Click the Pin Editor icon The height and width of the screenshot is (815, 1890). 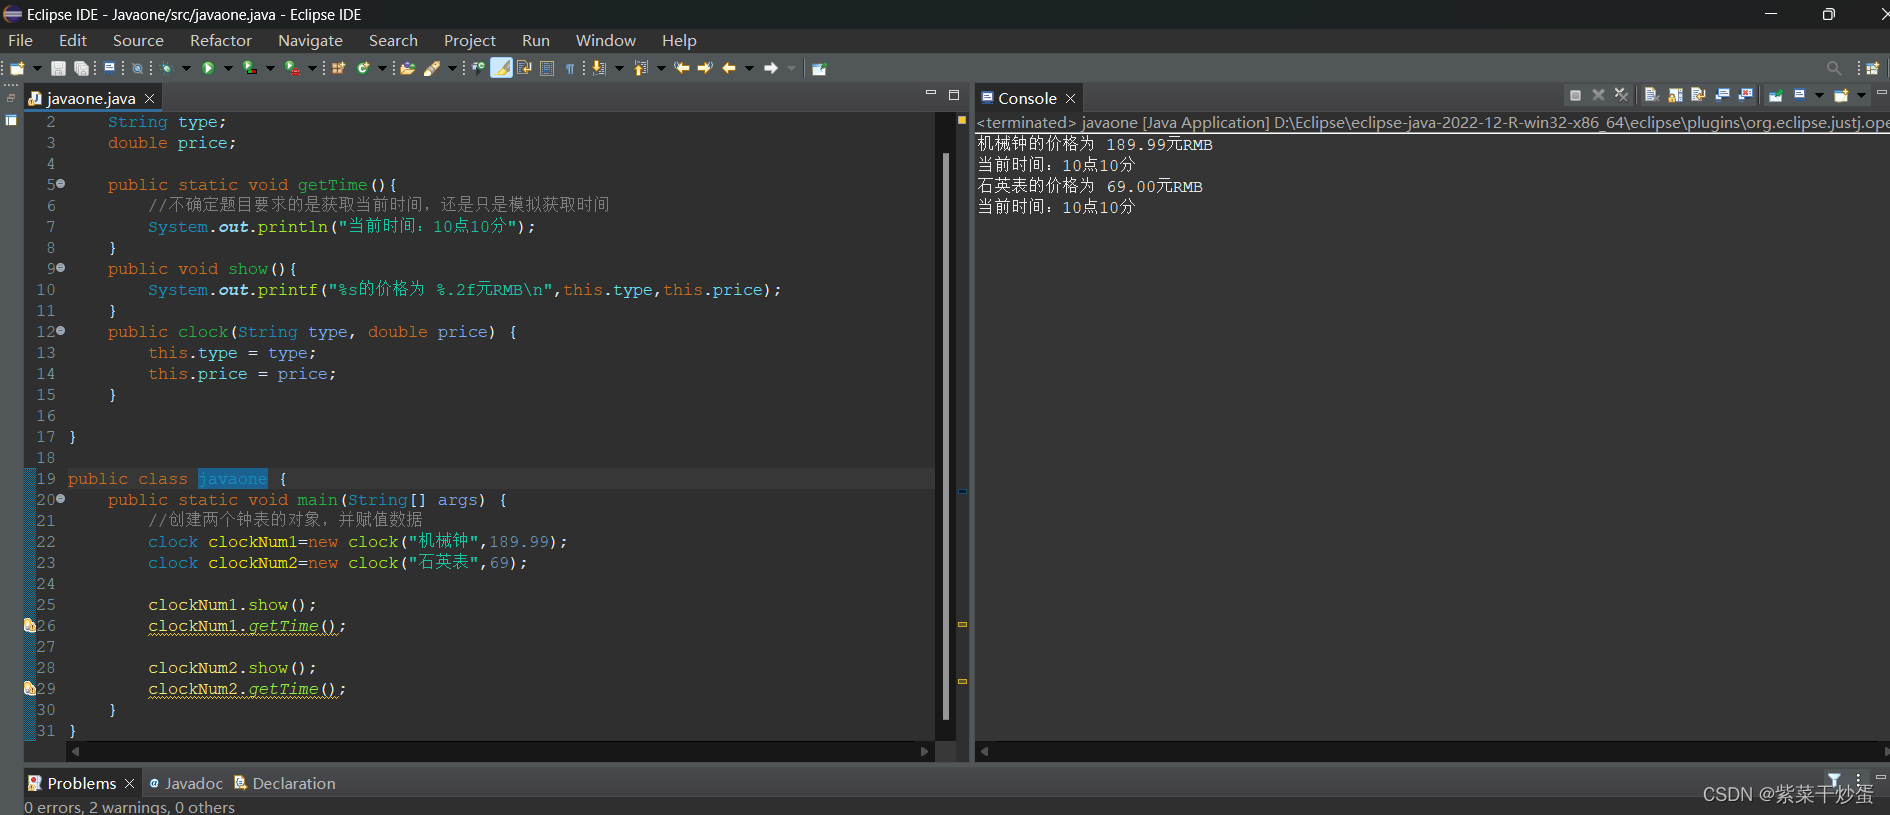pyautogui.click(x=819, y=68)
